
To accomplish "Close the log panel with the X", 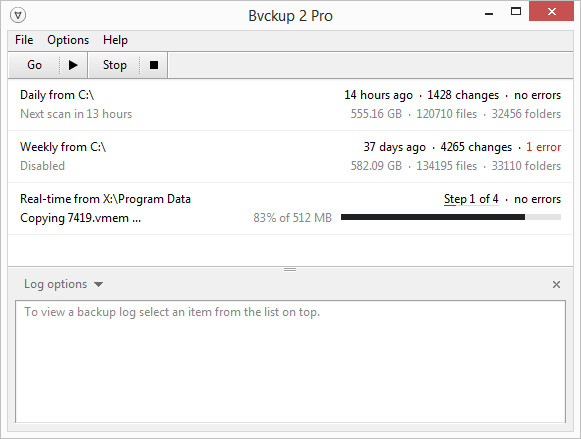I will (556, 285).
